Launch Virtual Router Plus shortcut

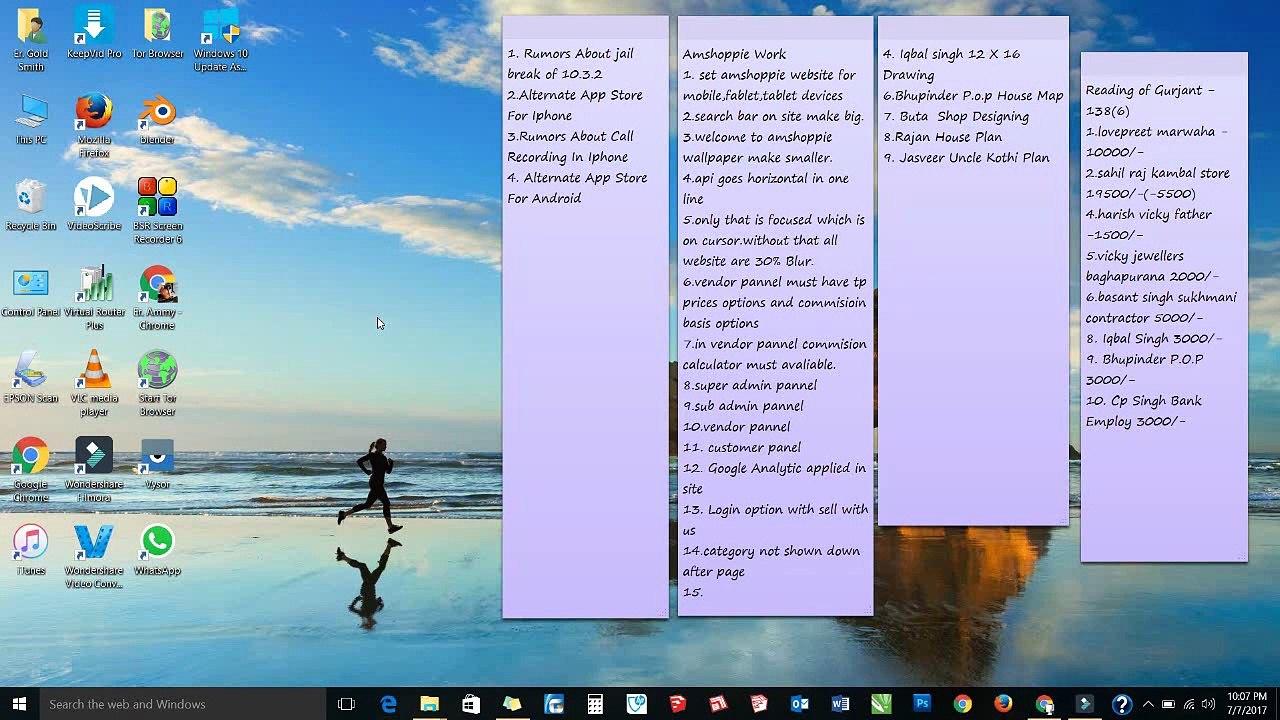[94, 298]
